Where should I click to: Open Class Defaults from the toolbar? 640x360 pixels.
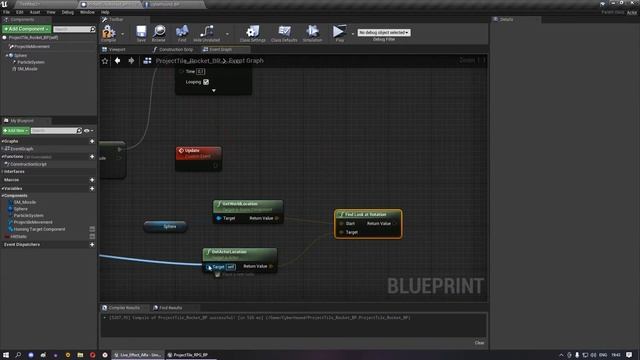click(284, 32)
